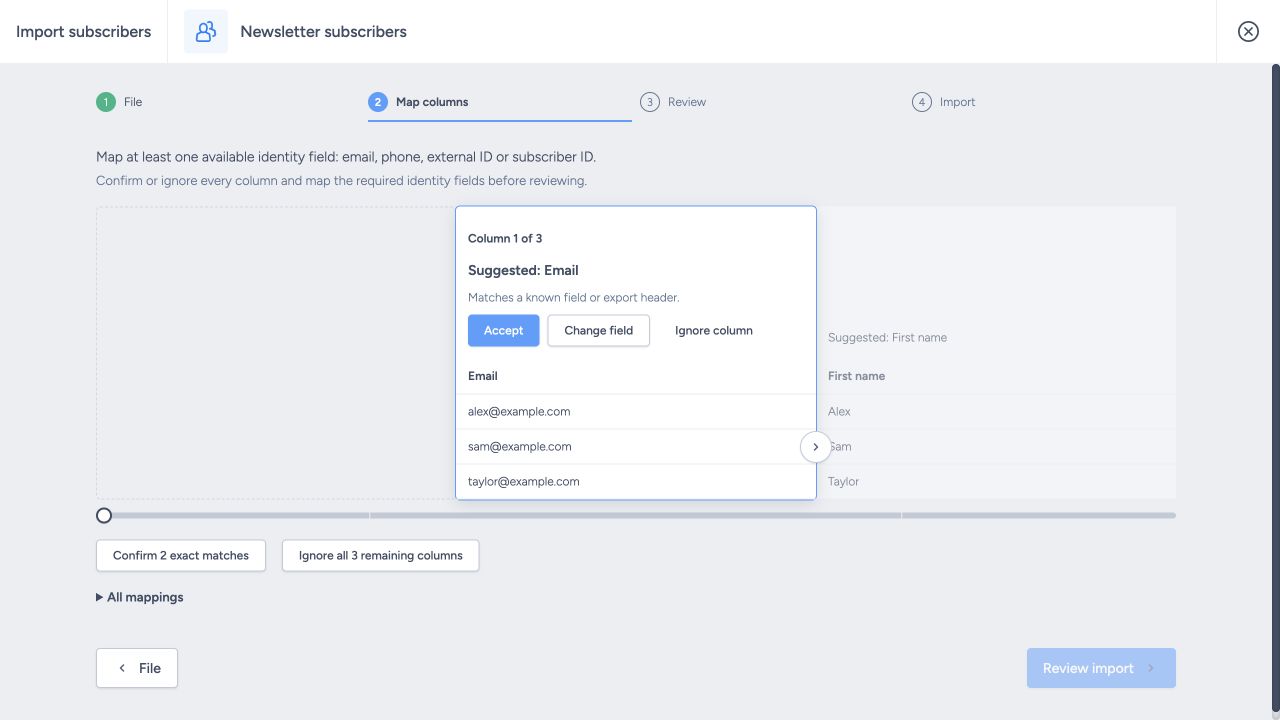
Task: Click the Suggested: First name label
Action: [x=887, y=338]
